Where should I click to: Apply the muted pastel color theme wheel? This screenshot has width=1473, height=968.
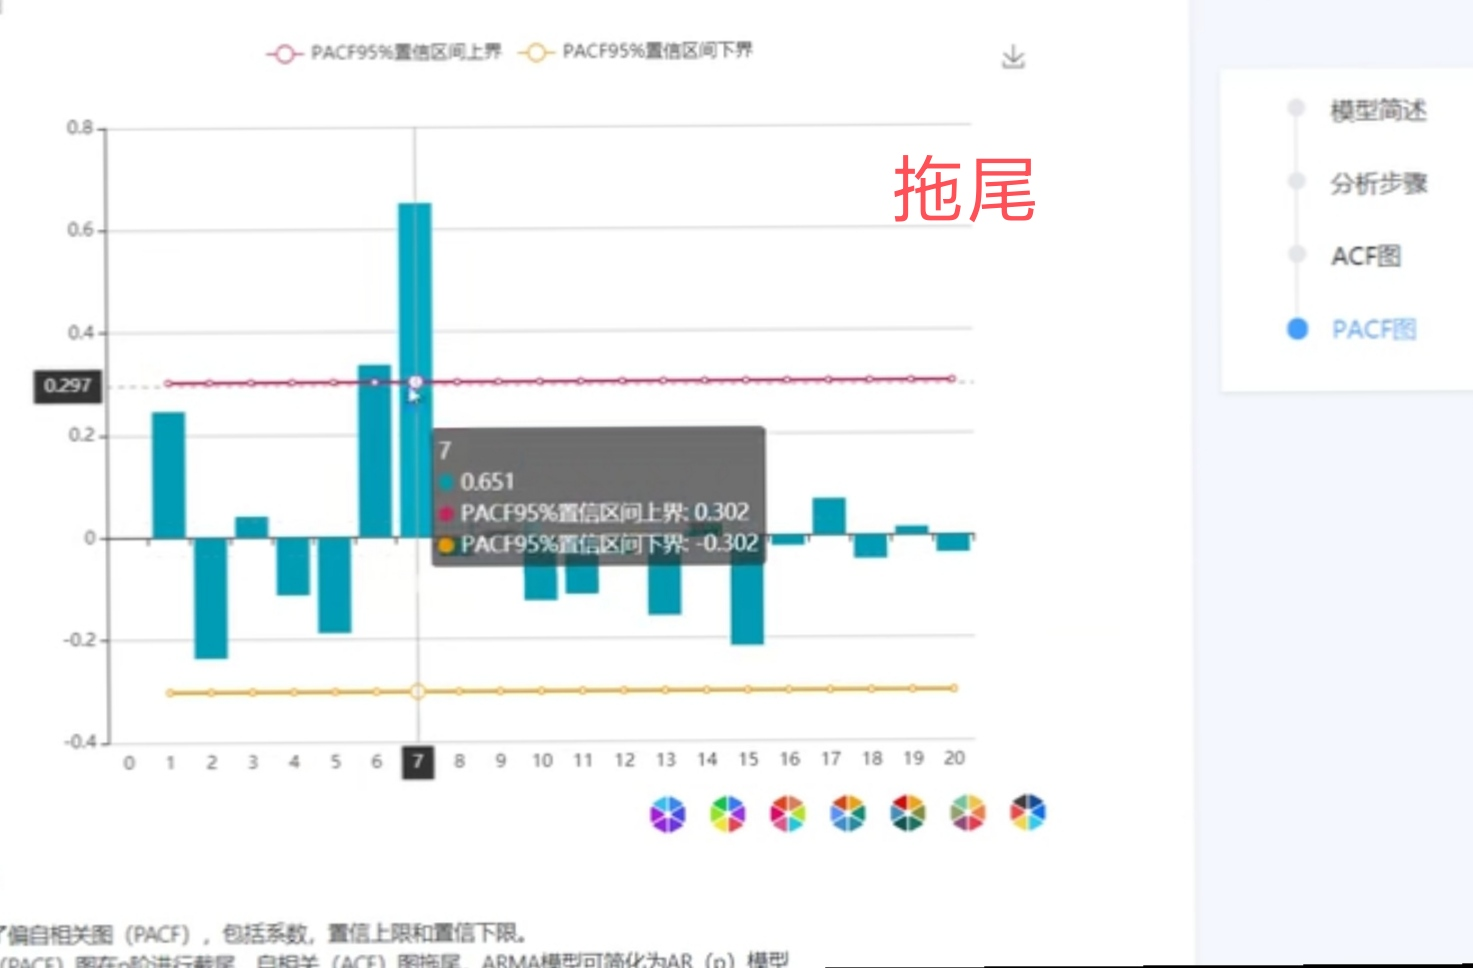pyautogui.click(x=968, y=813)
